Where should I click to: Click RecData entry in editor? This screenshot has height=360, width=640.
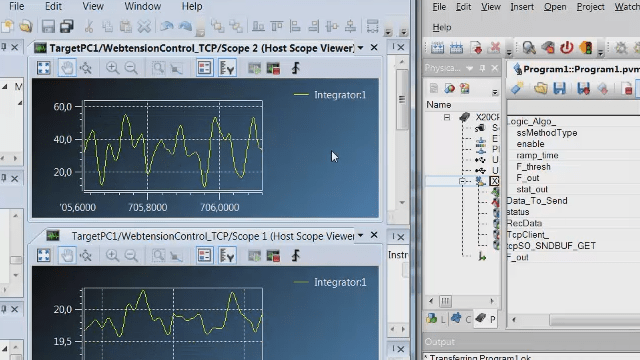pos(524,223)
